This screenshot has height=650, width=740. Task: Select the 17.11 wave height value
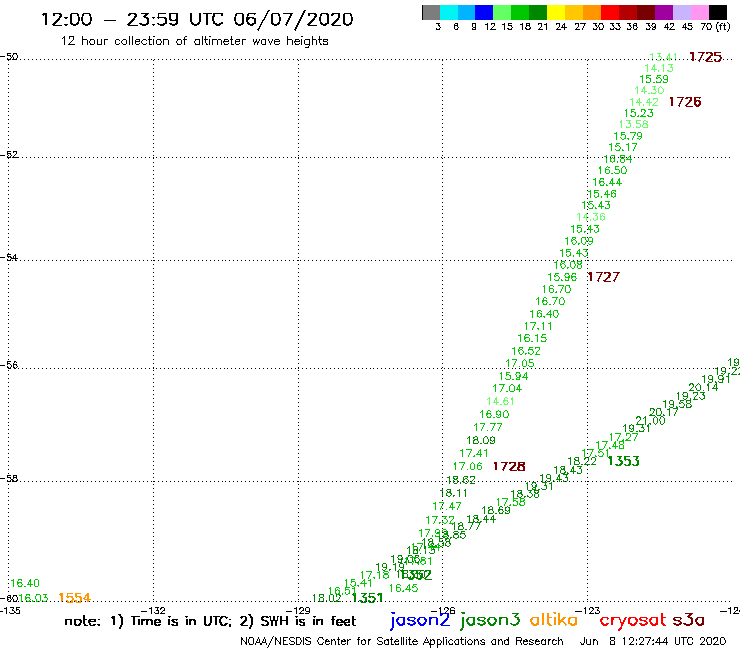click(538, 326)
